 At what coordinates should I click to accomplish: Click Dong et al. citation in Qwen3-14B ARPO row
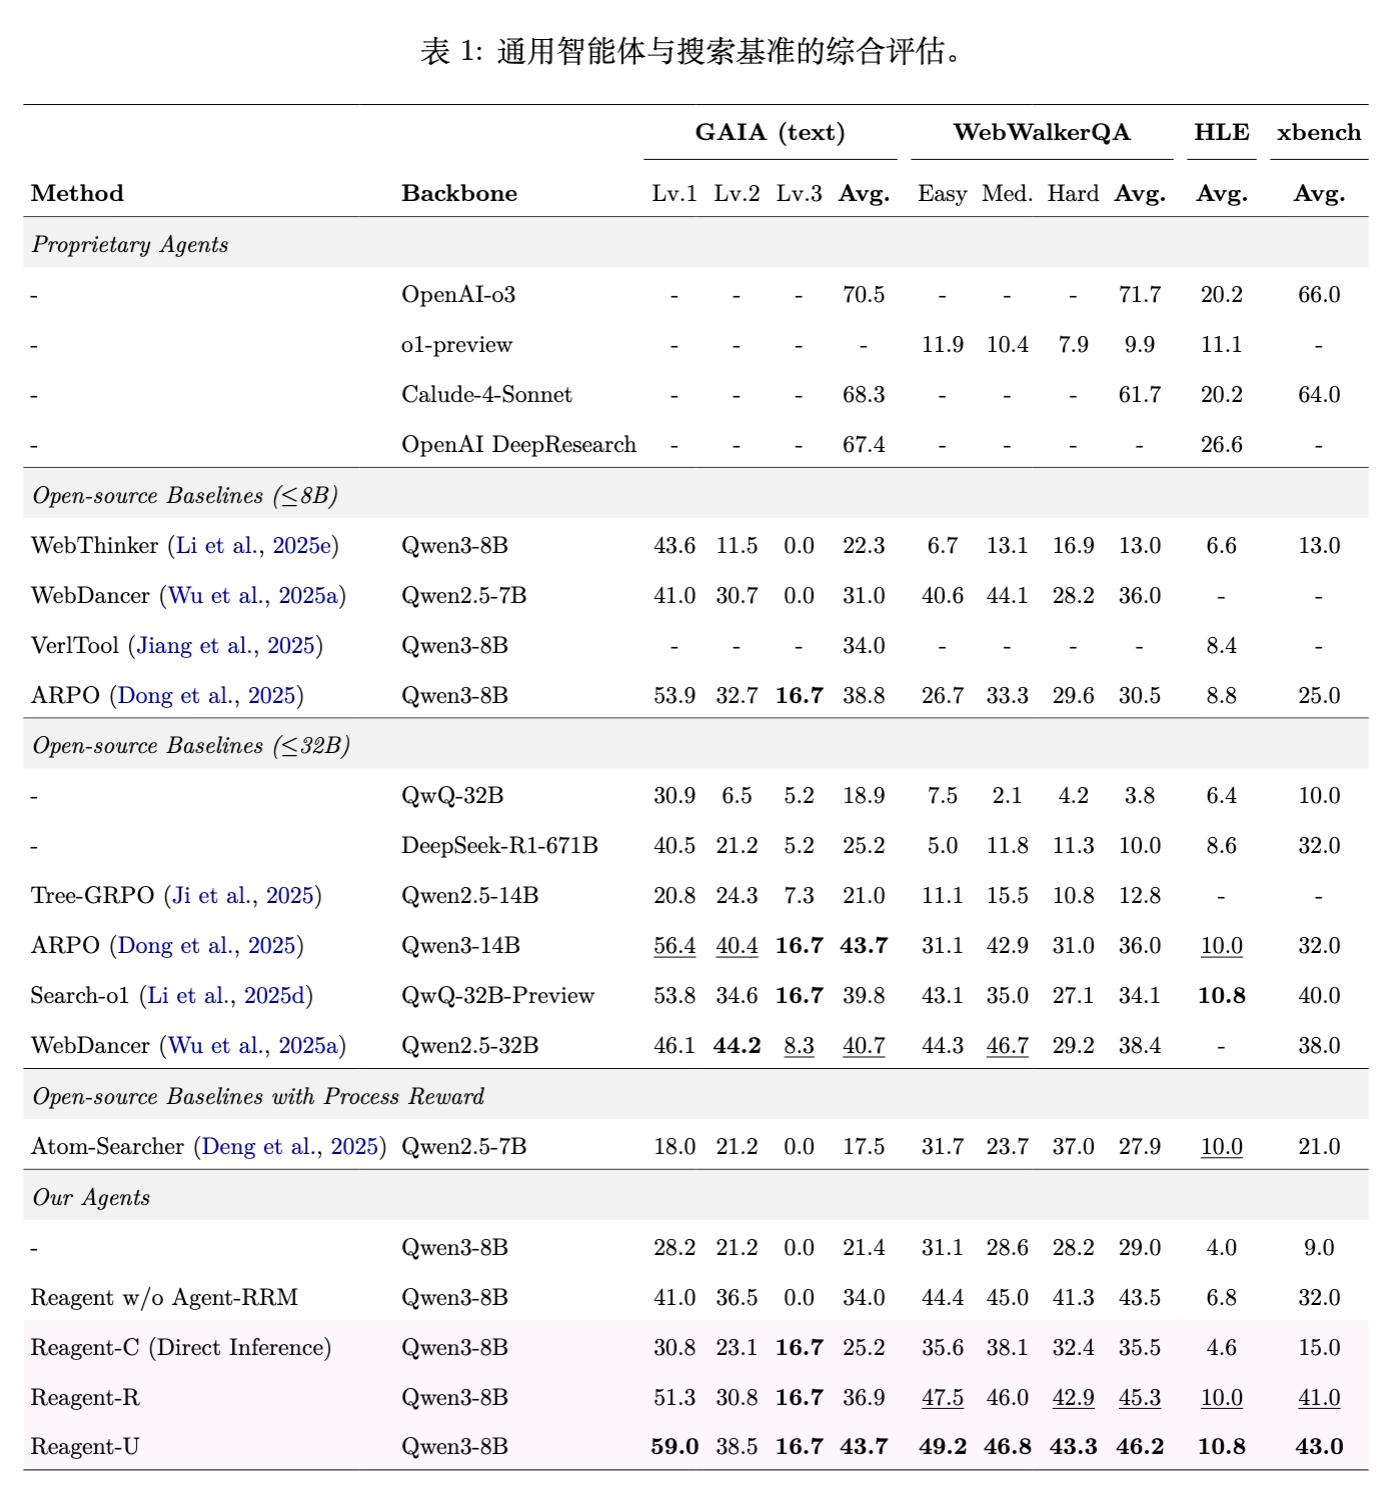(207, 946)
